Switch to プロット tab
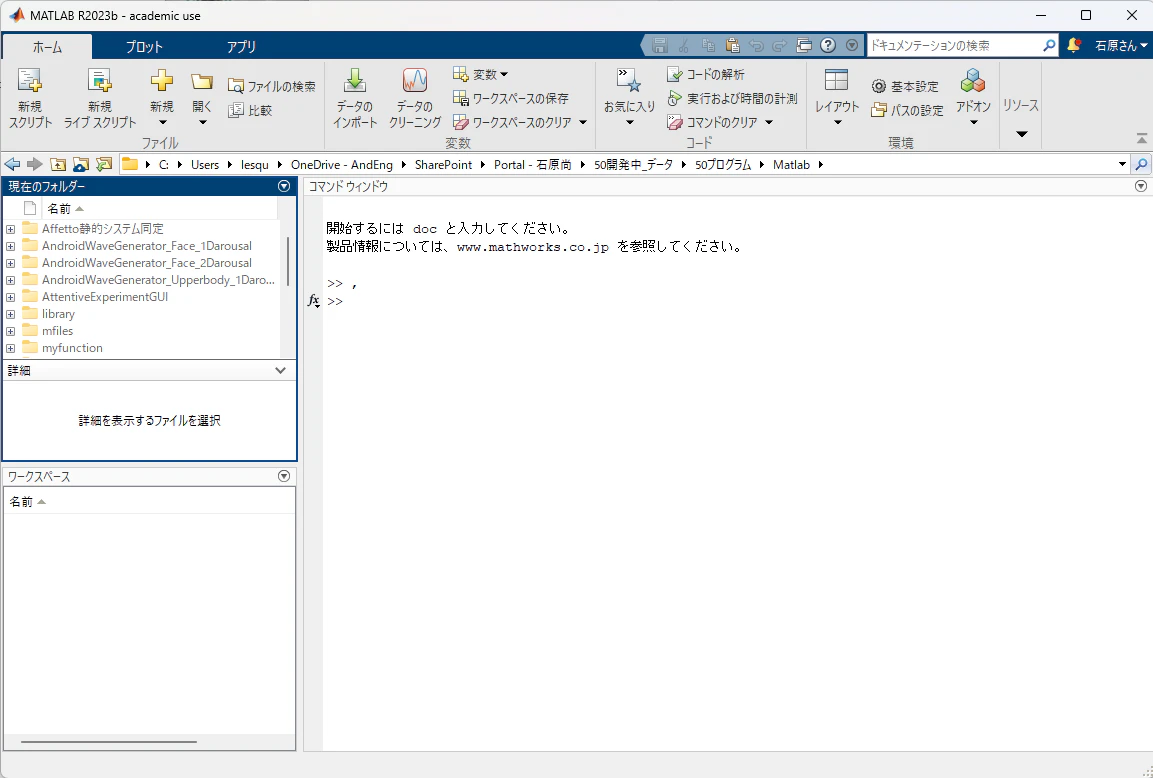This screenshot has width=1153, height=778. [x=143, y=46]
